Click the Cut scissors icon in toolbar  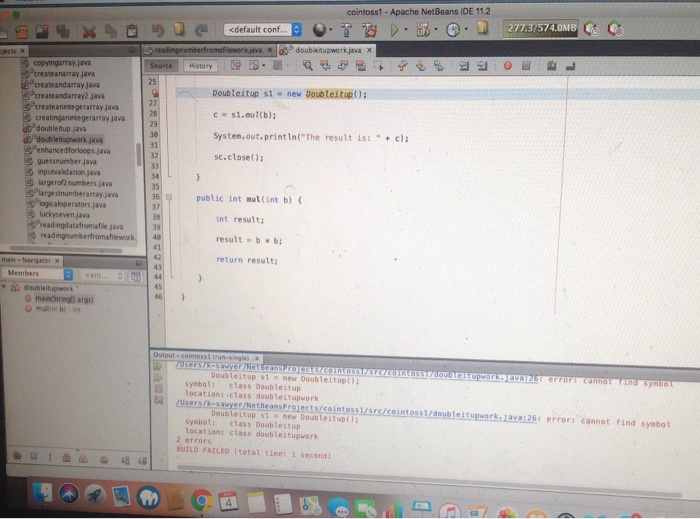tap(89, 31)
